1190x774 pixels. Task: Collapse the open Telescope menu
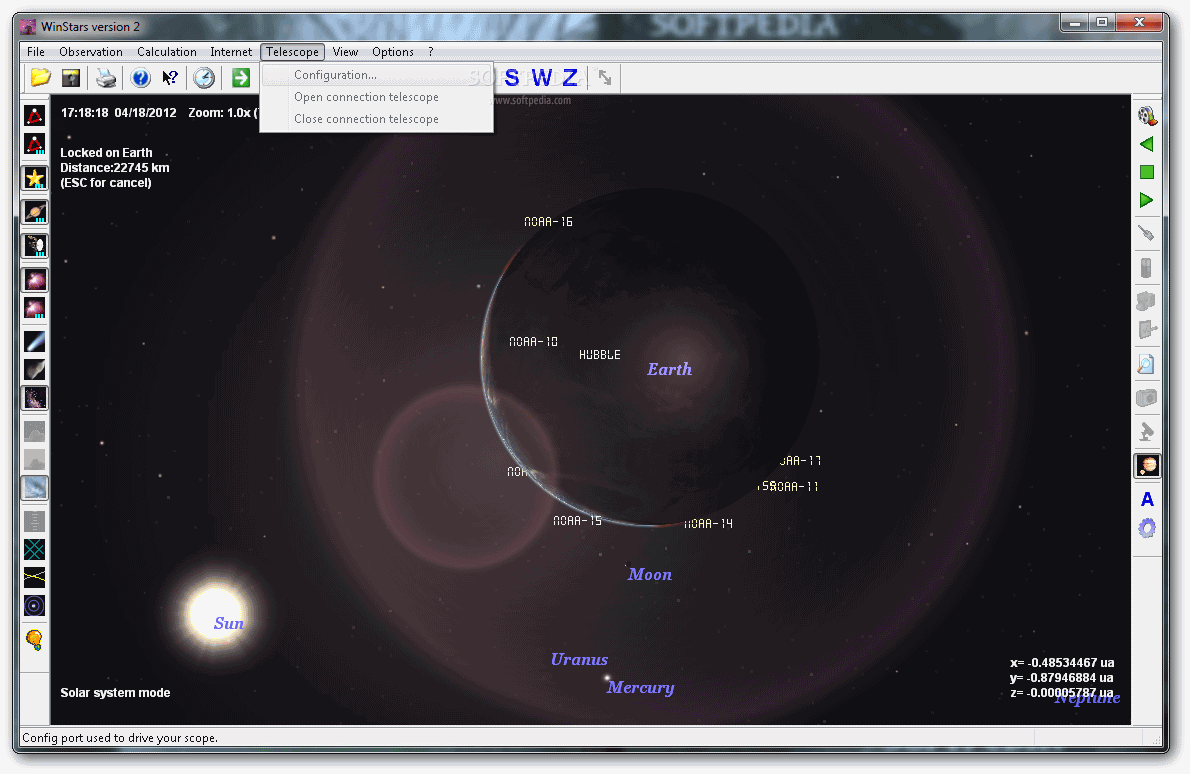point(292,52)
